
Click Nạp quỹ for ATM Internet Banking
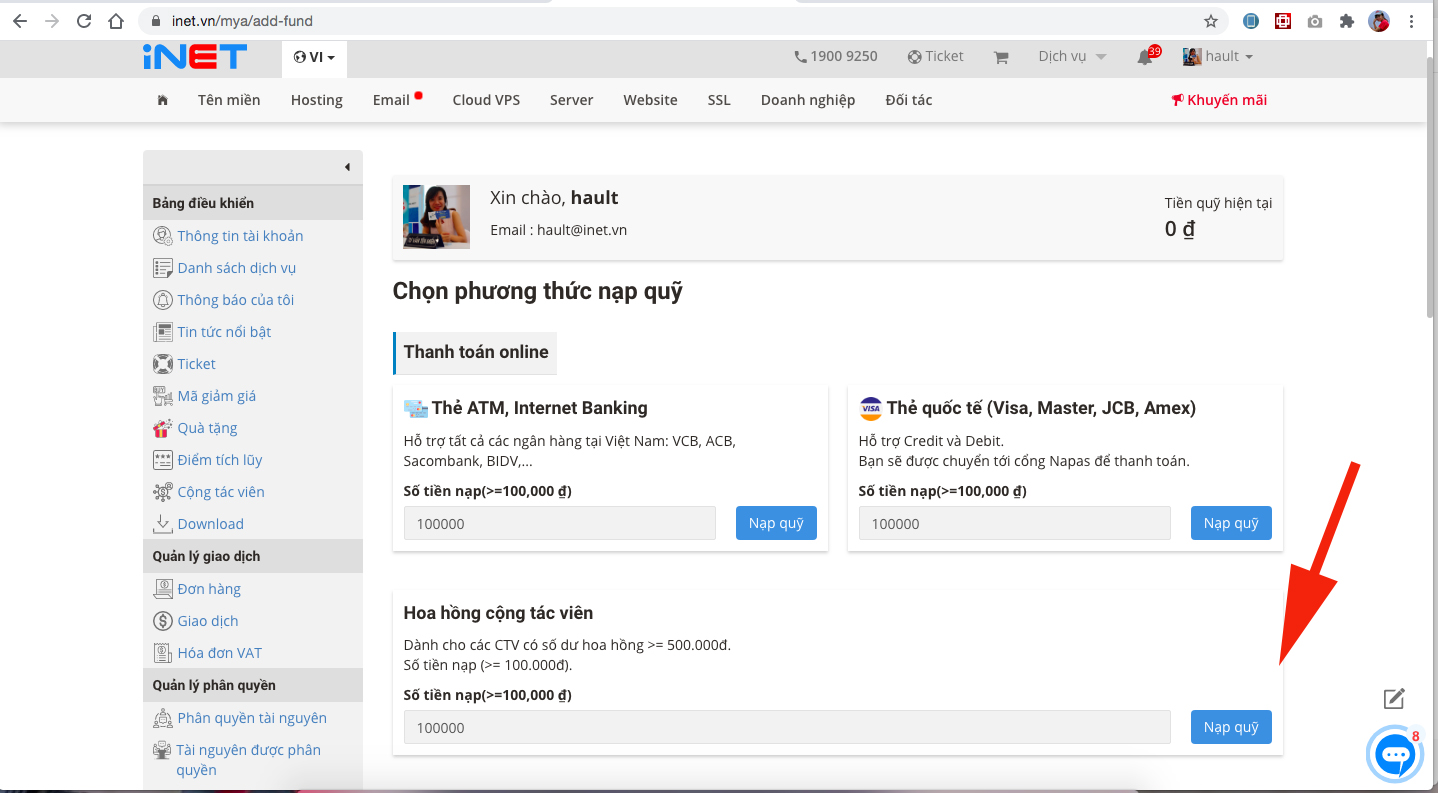(776, 523)
